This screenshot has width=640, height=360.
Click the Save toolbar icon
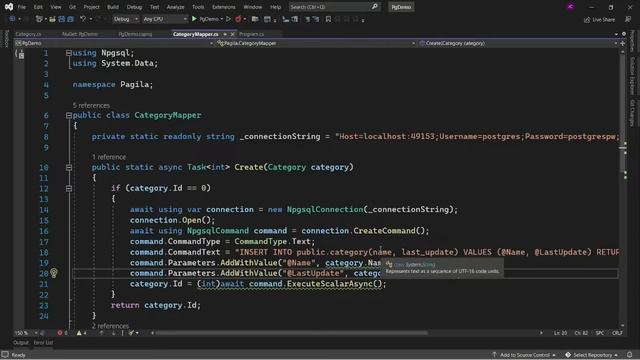coord(62,19)
